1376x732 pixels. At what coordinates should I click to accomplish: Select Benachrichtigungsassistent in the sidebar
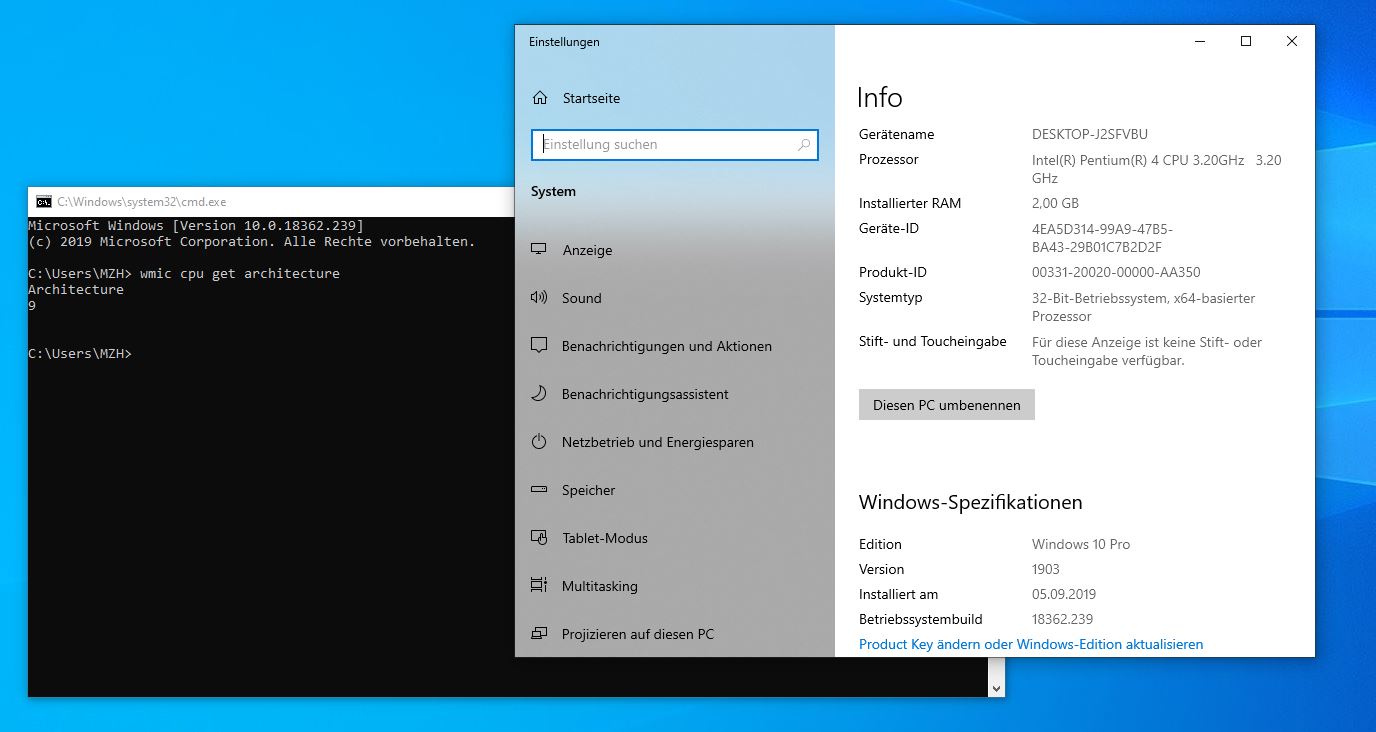[x=675, y=394]
